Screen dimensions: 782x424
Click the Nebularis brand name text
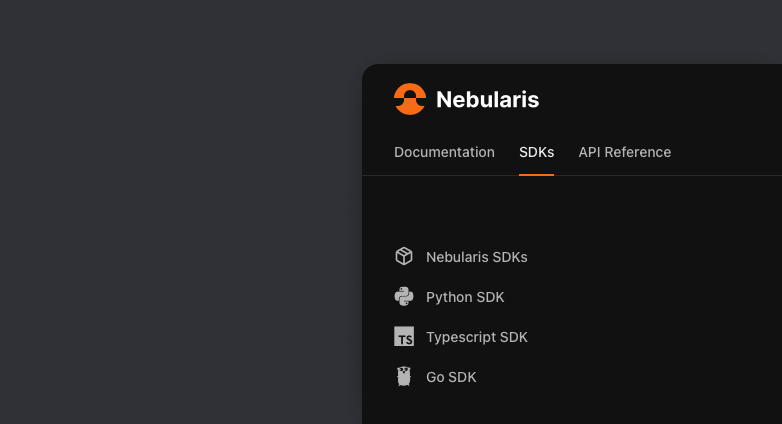(487, 100)
